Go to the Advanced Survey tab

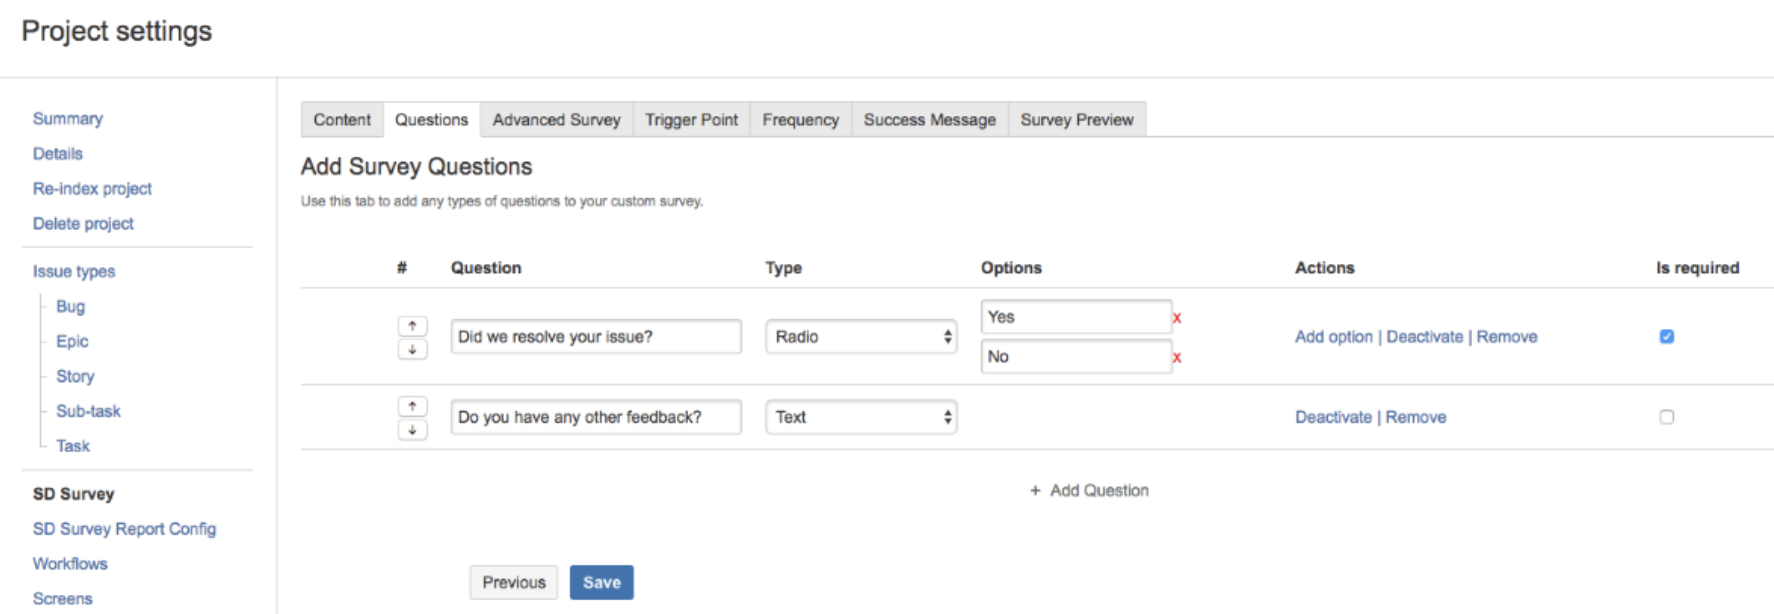point(556,120)
